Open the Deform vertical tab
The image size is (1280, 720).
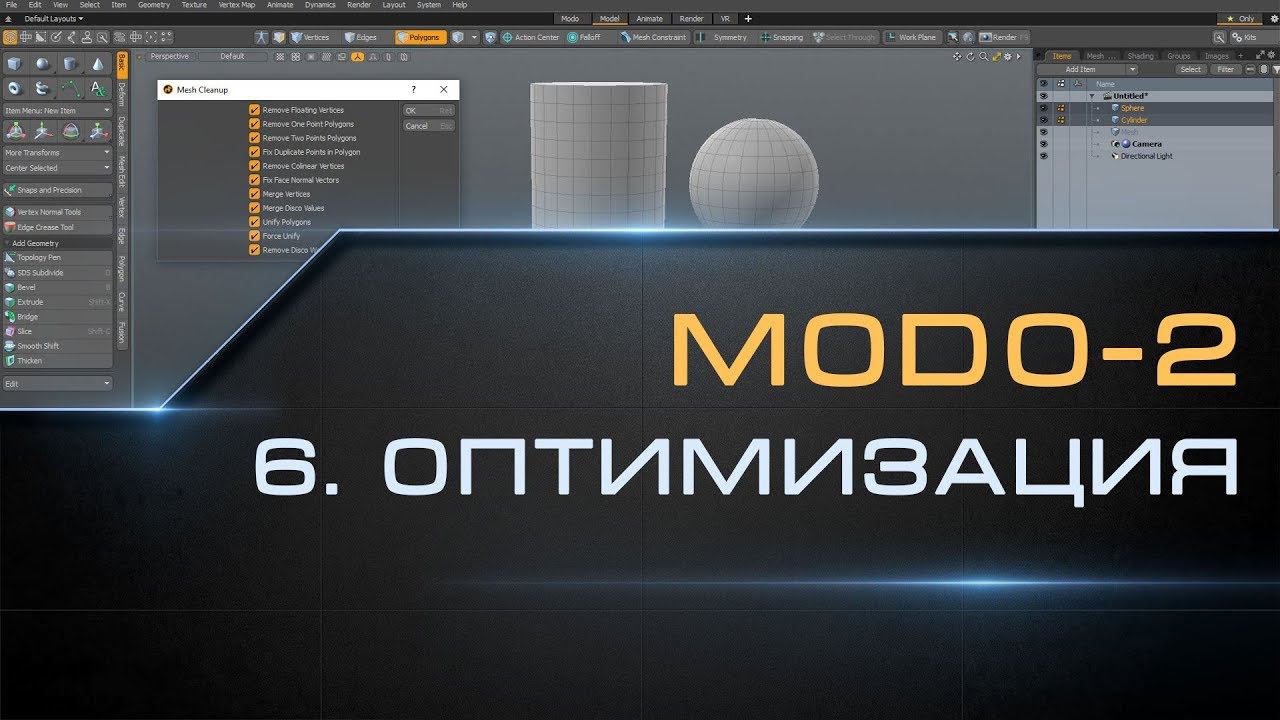[122, 95]
